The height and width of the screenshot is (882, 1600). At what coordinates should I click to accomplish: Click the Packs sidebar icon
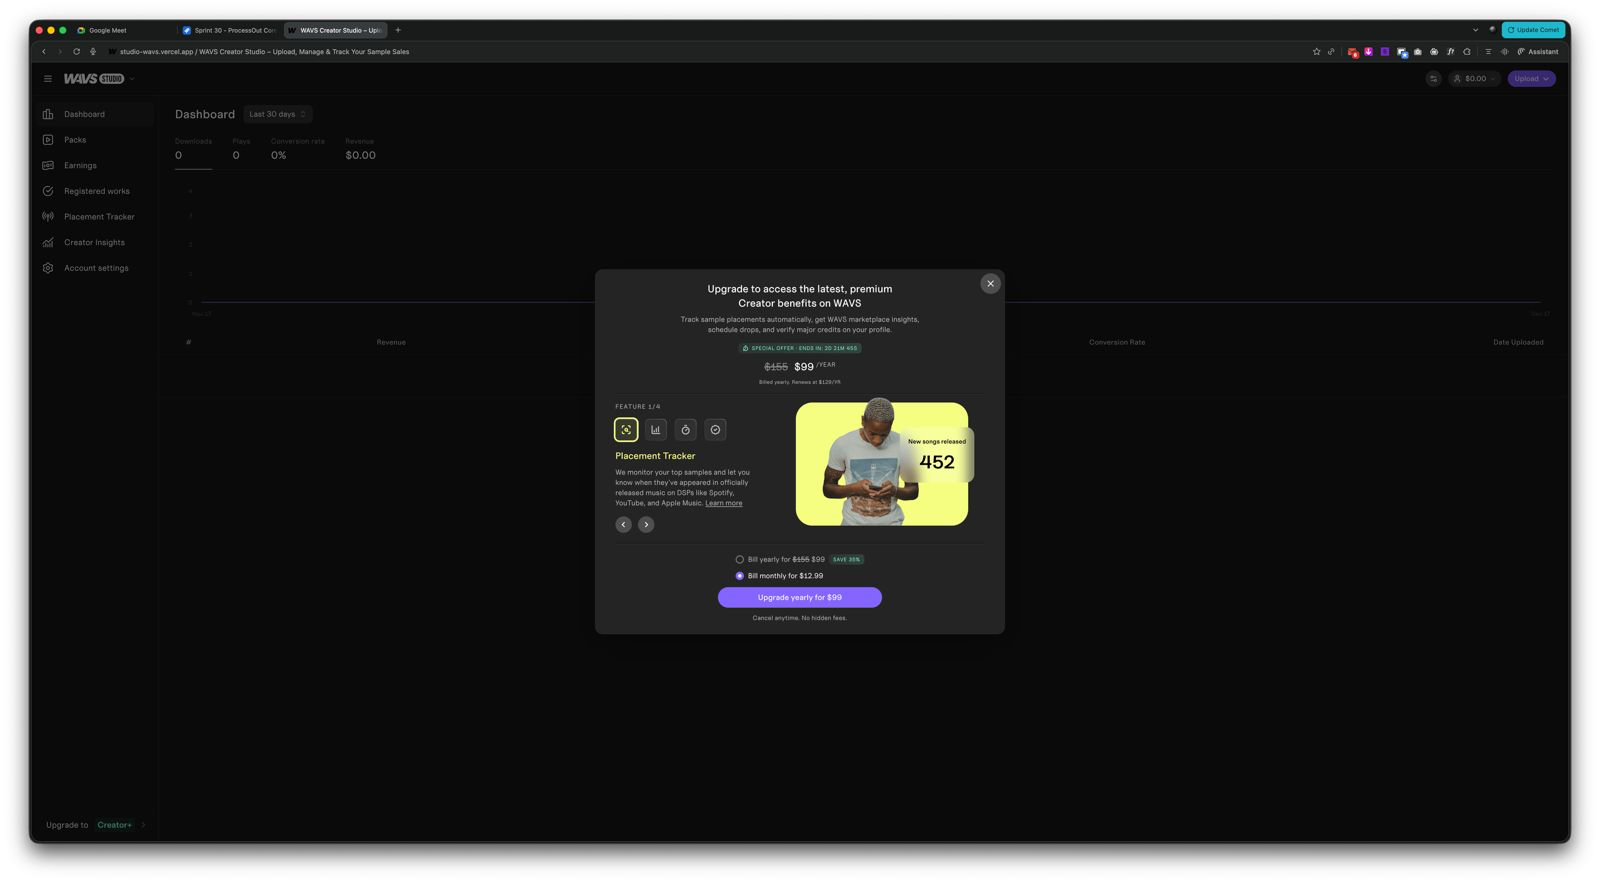click(x=48, y=140)
